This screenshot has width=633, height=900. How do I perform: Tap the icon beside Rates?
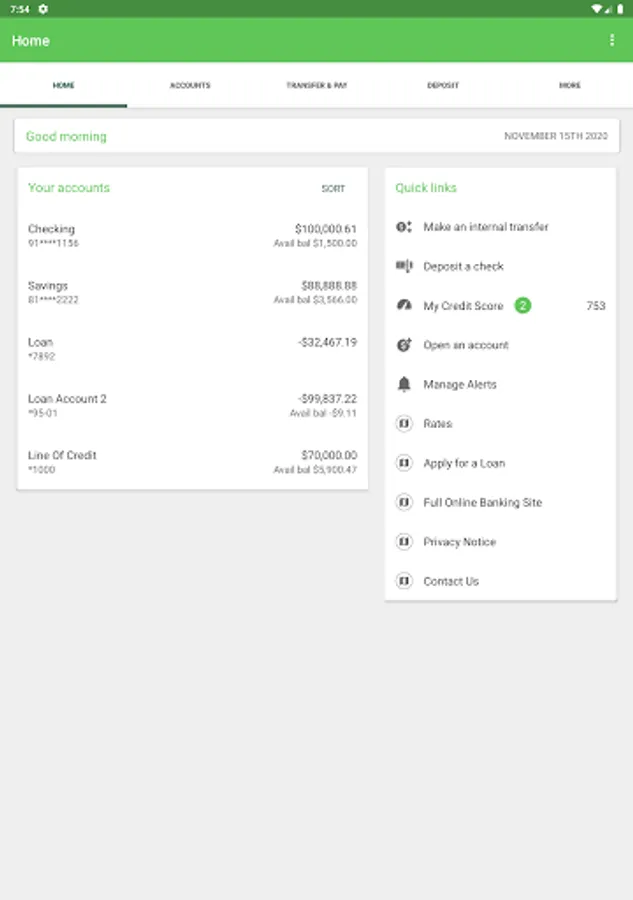click(404, 424)
